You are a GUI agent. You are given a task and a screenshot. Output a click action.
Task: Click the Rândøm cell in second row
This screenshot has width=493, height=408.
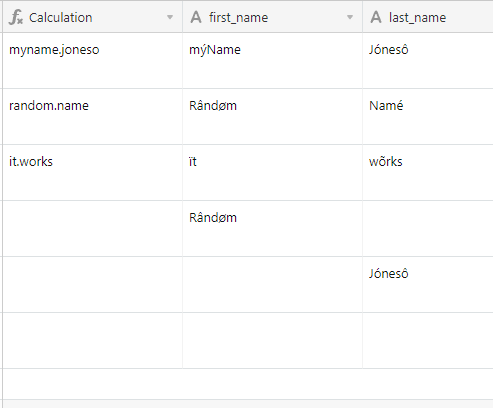pyautogui.click(x=272, y=117)
